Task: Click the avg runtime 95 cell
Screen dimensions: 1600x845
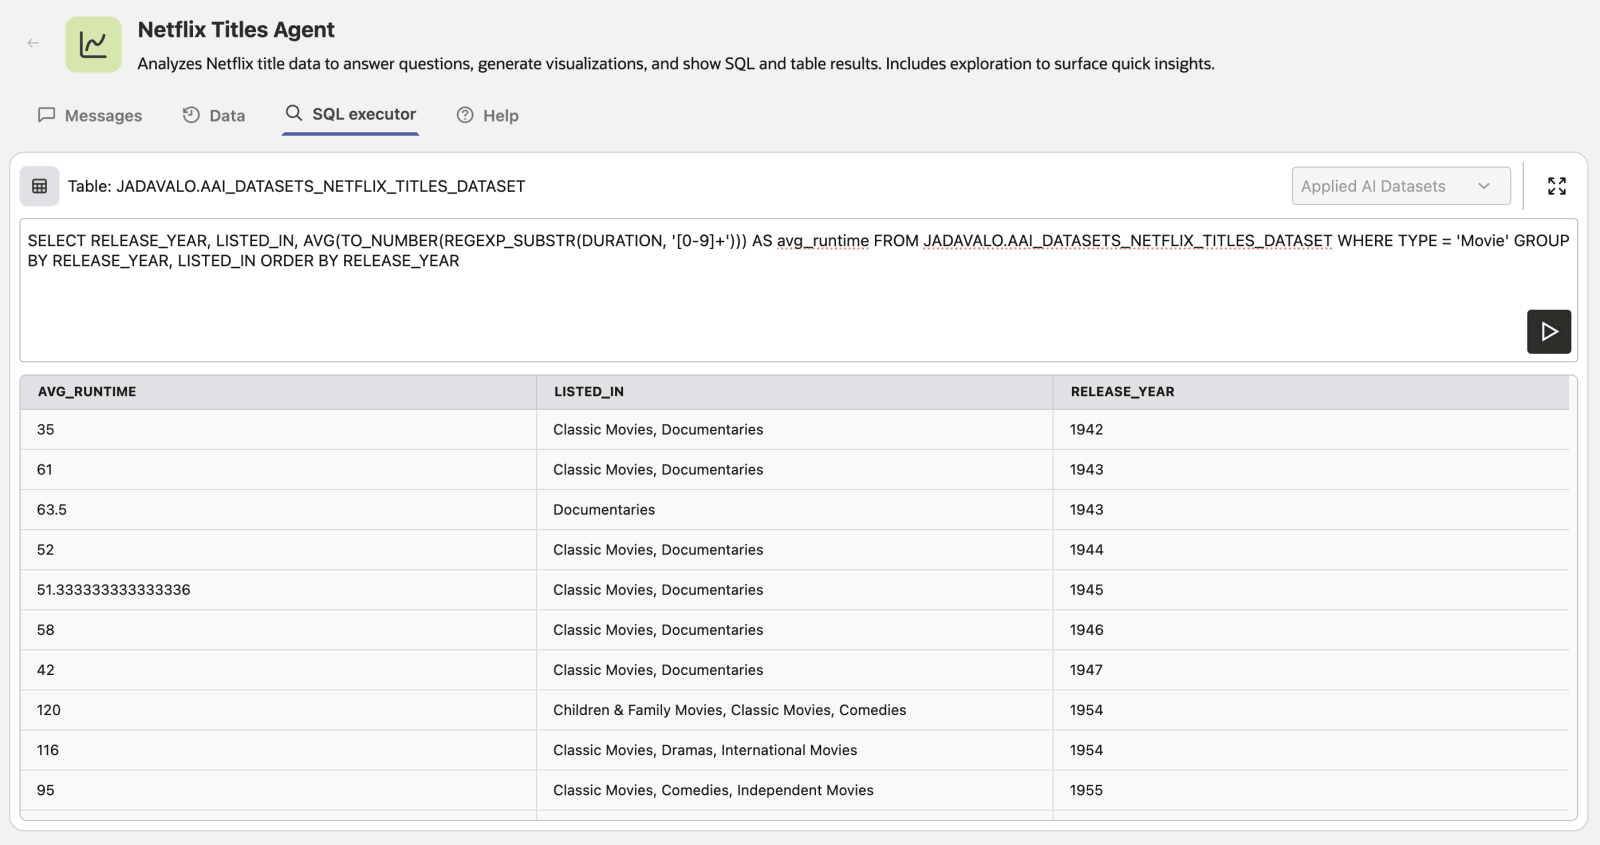Action: click(278, 790)
